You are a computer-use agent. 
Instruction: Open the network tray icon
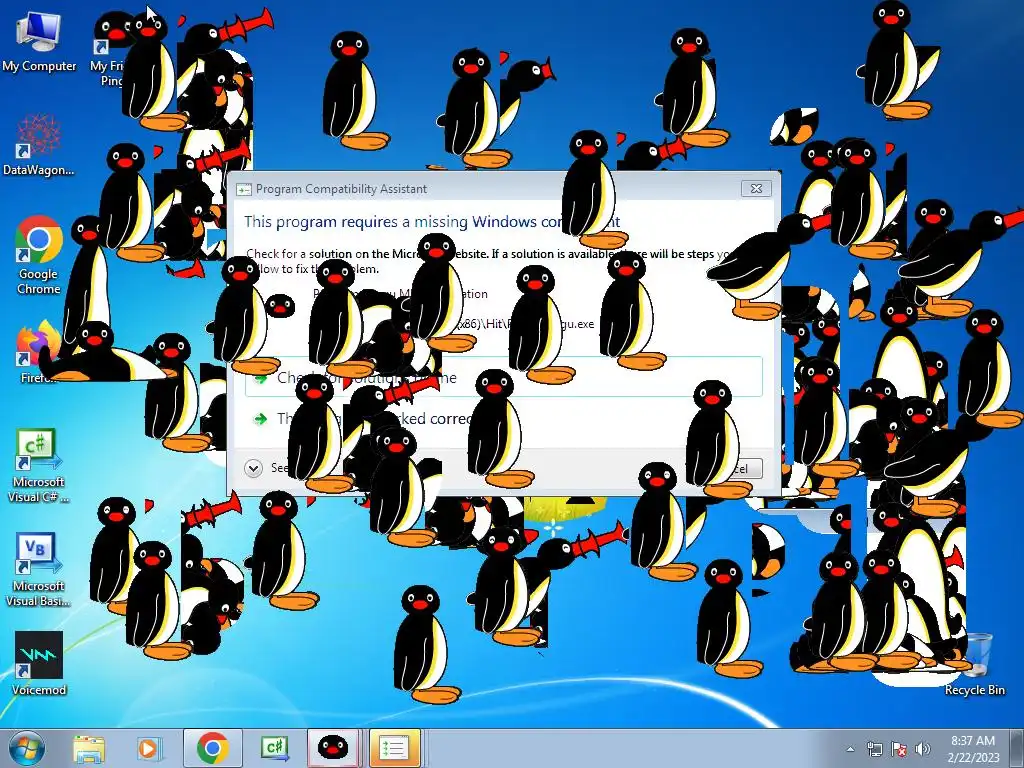[874, 749]
